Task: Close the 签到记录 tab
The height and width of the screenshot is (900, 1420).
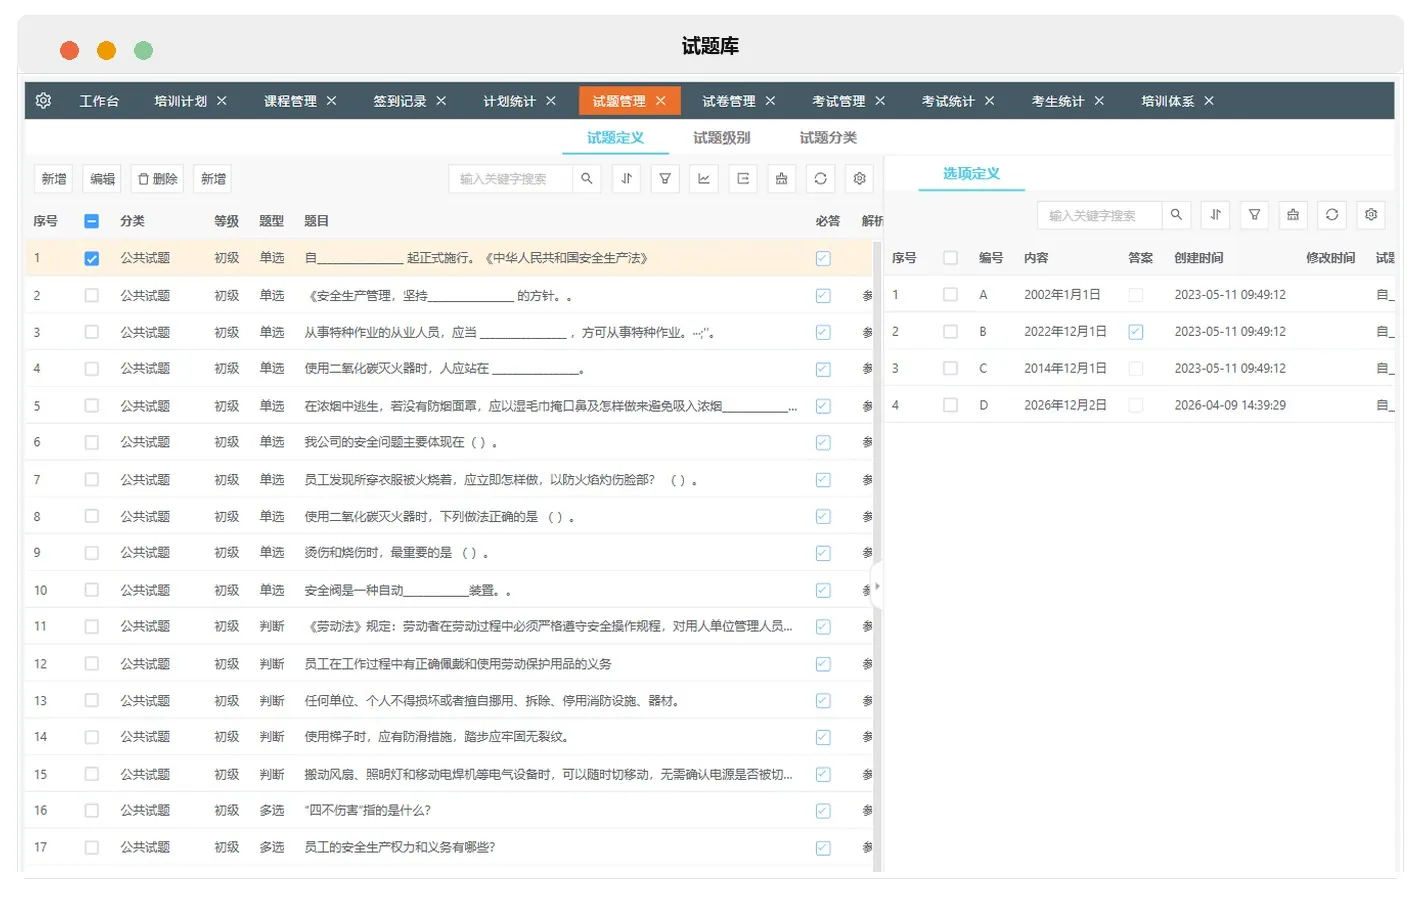Action: [x=441, y=101]
